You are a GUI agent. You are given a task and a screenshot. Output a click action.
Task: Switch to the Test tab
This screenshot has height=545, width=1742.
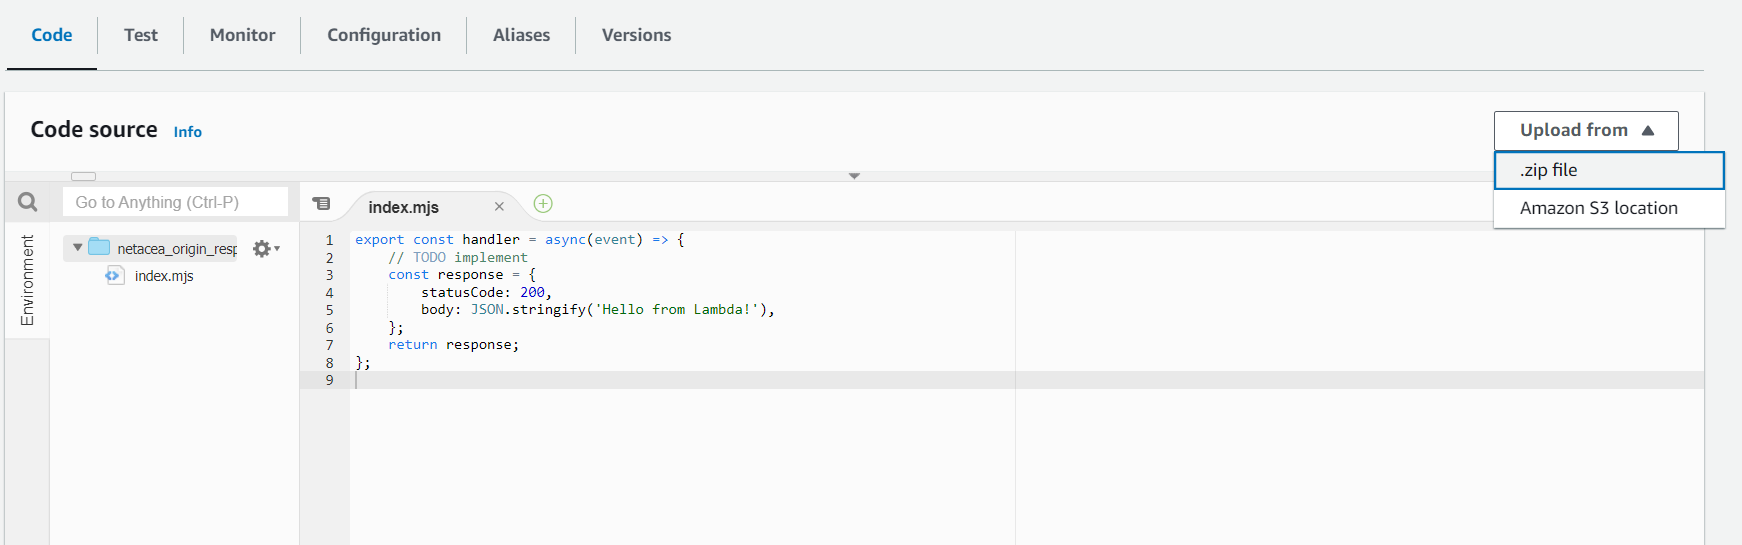pyautogui.click(x=141, y=35)
